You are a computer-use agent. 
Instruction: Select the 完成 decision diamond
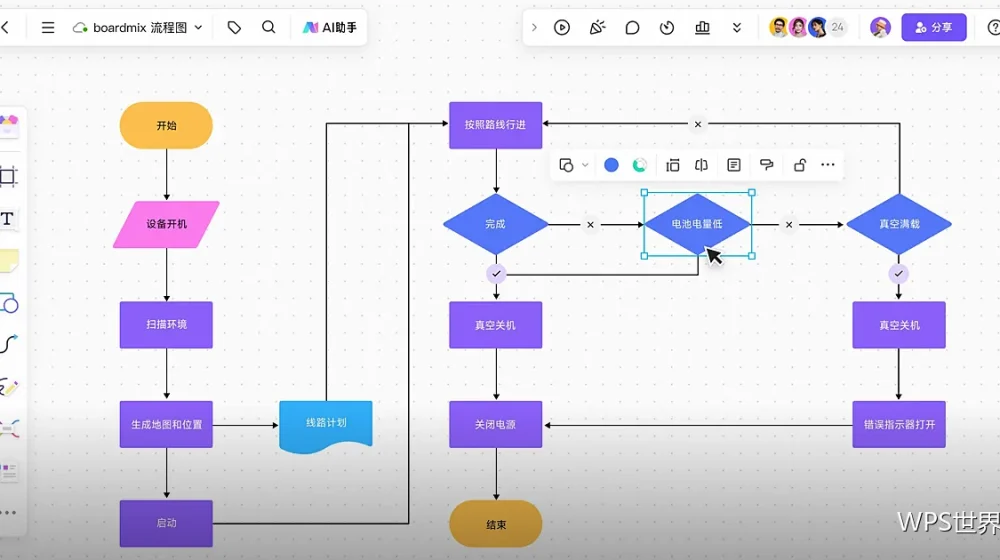[496, 224]
